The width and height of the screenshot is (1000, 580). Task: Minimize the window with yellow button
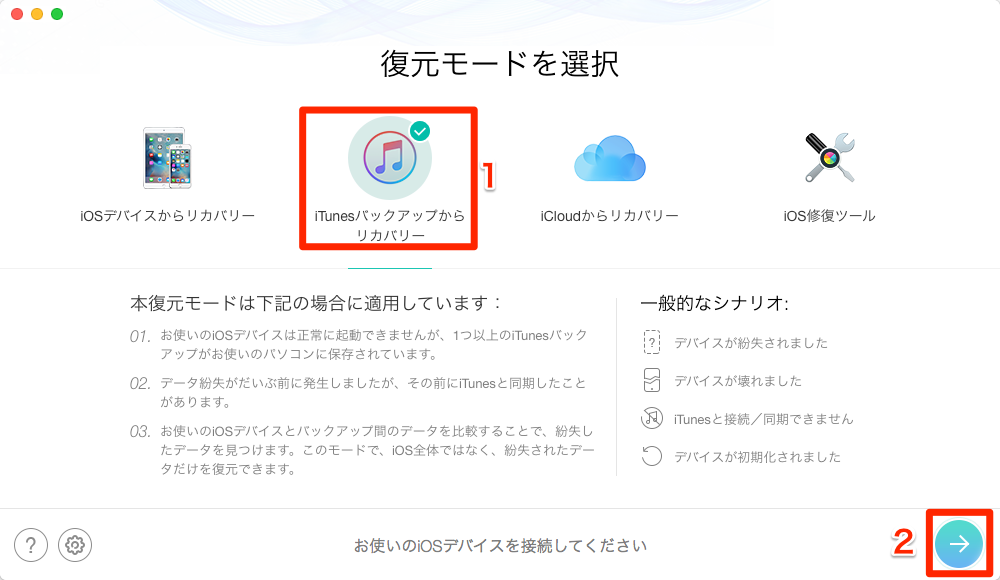click(x=37, y=14)
